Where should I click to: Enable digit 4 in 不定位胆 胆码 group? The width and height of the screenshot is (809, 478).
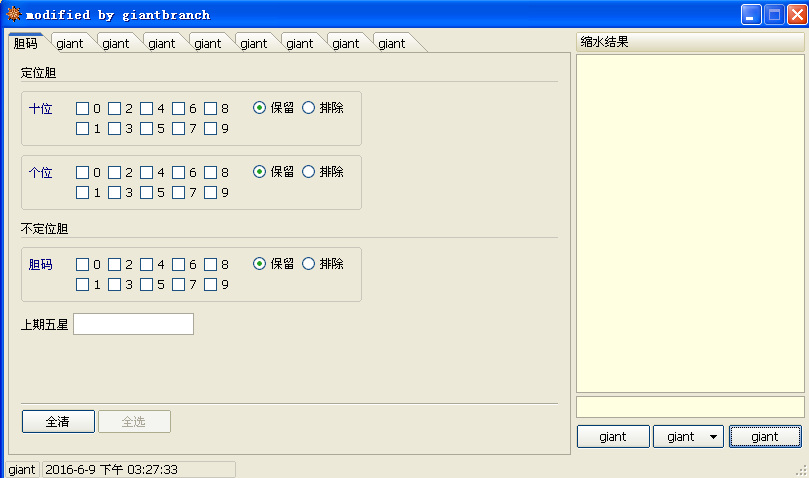tap(147, 264)
